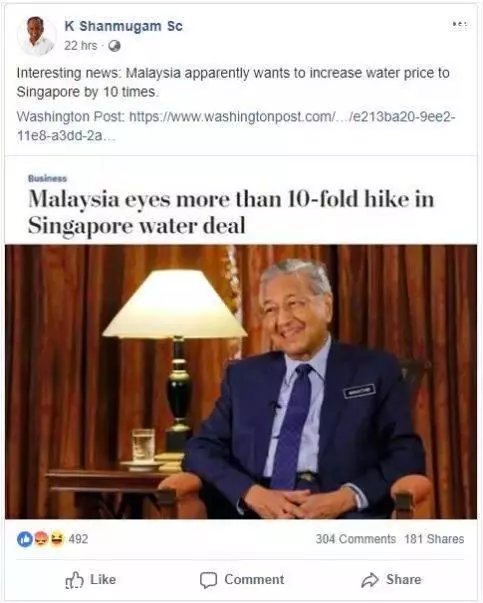Click the share arrow icon

click(370, 580)
